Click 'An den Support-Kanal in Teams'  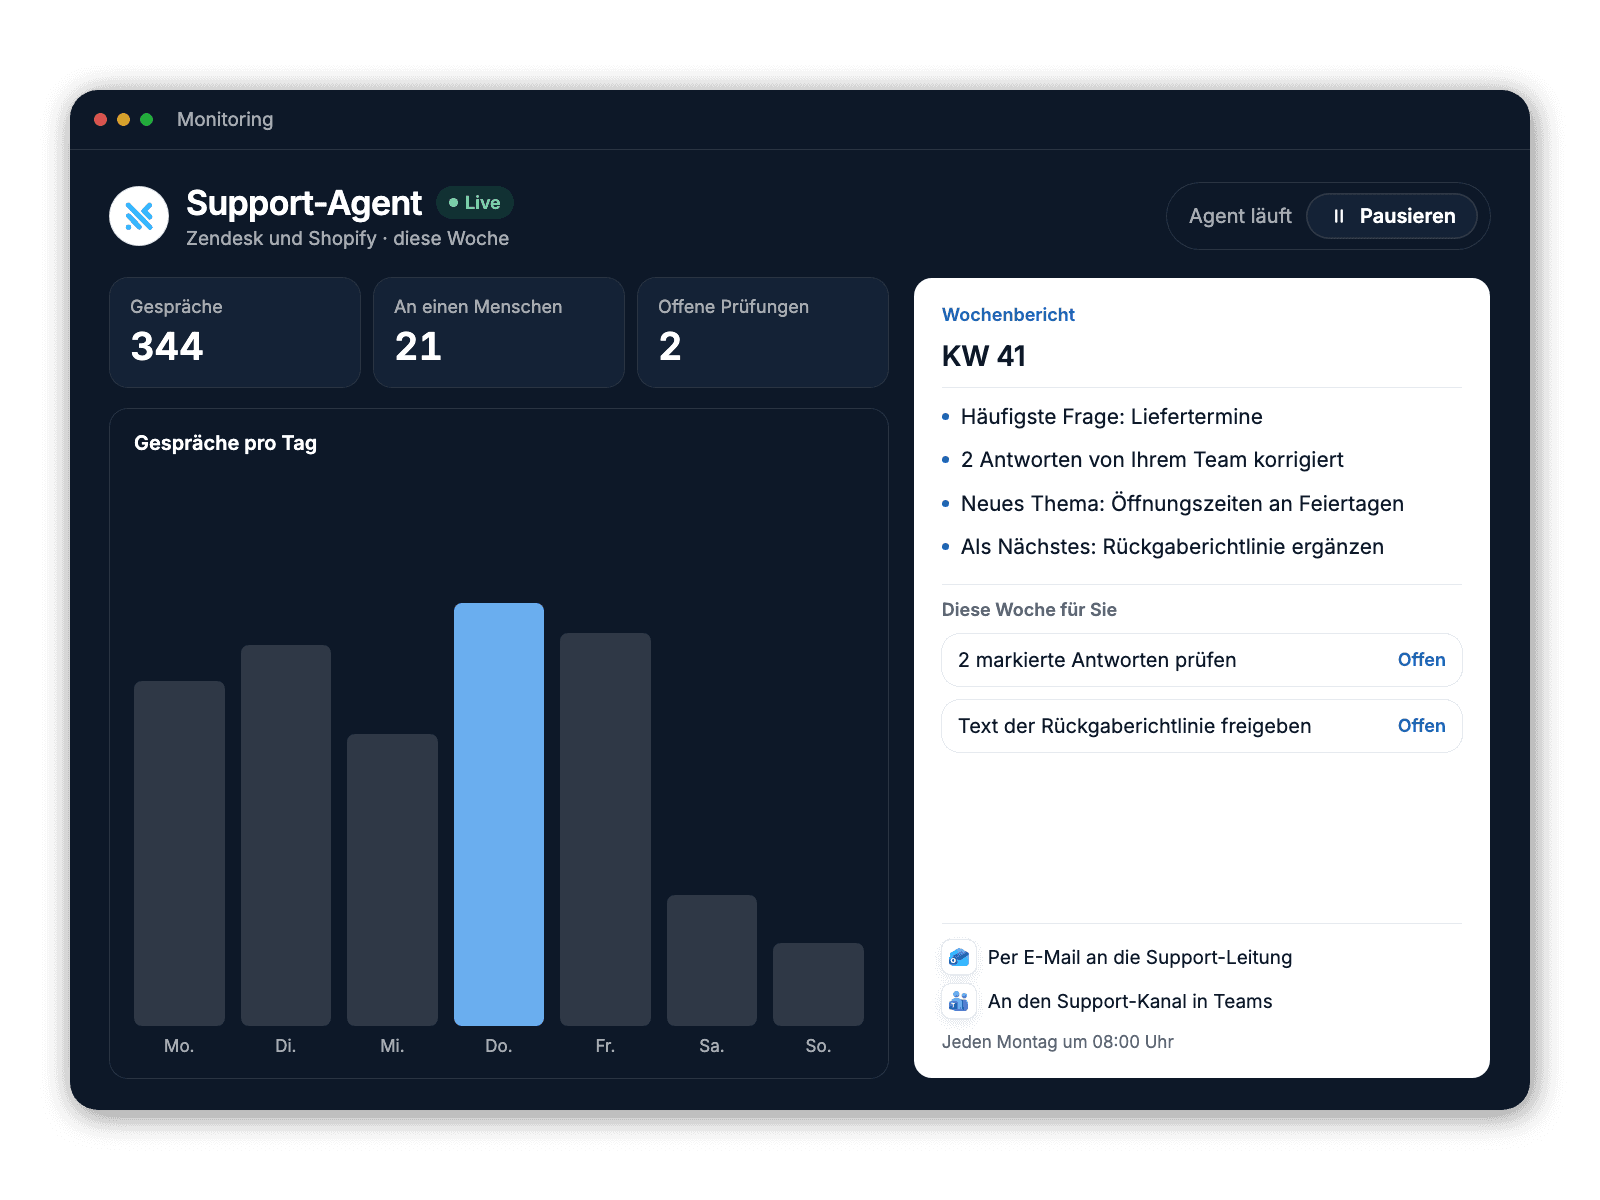1130,1001
